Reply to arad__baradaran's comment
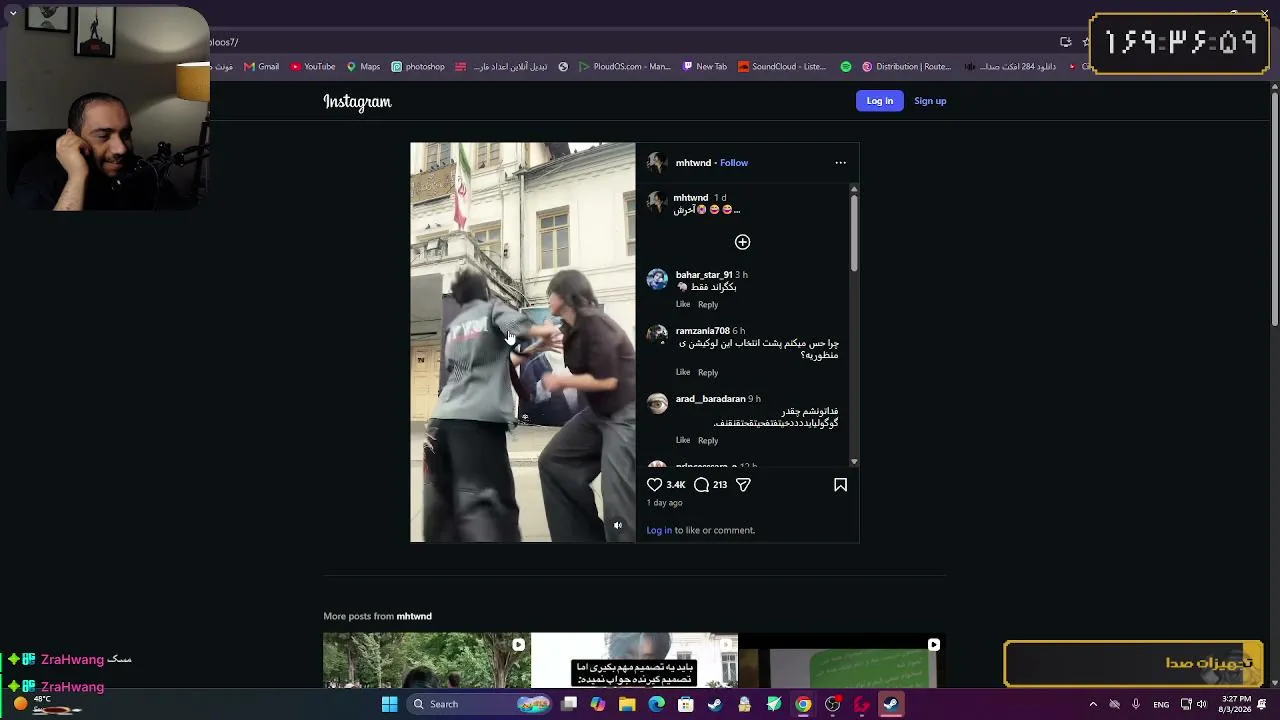This screenshot has height=720, width=1280. pos(708,440)
